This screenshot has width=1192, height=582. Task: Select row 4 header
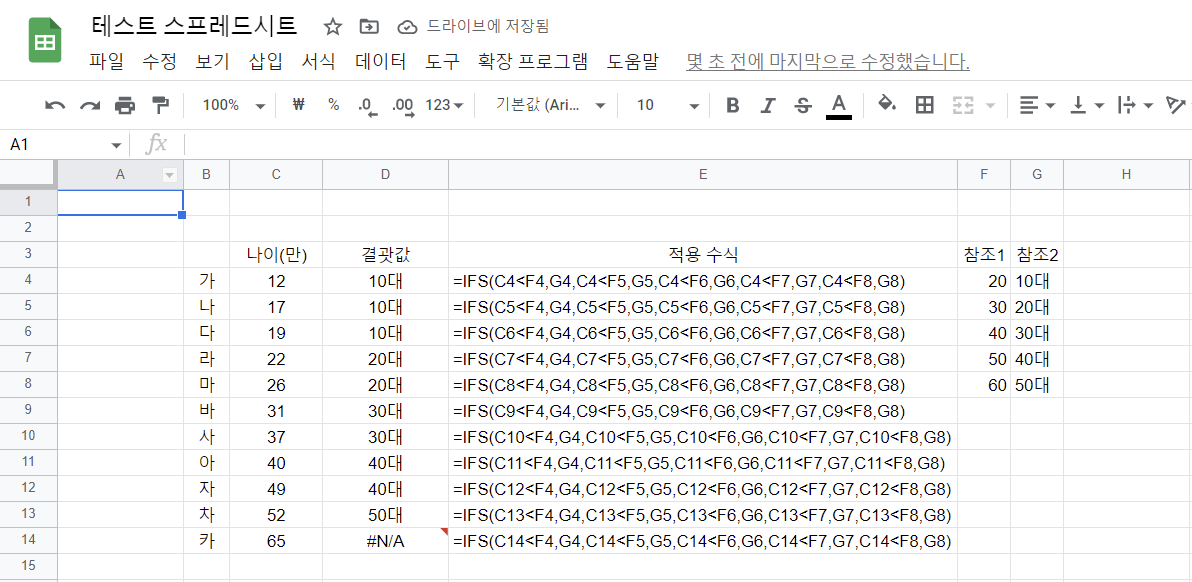coord(29,280)
